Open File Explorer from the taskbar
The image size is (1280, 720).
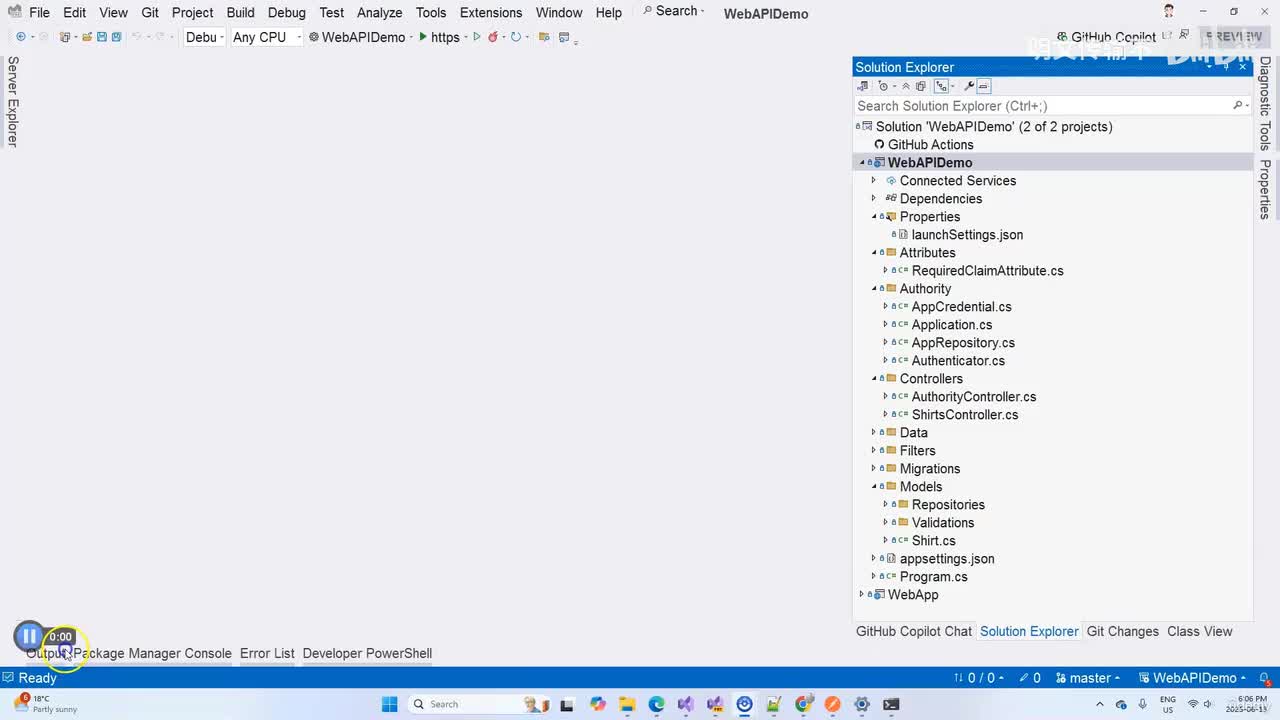[627, 704]
